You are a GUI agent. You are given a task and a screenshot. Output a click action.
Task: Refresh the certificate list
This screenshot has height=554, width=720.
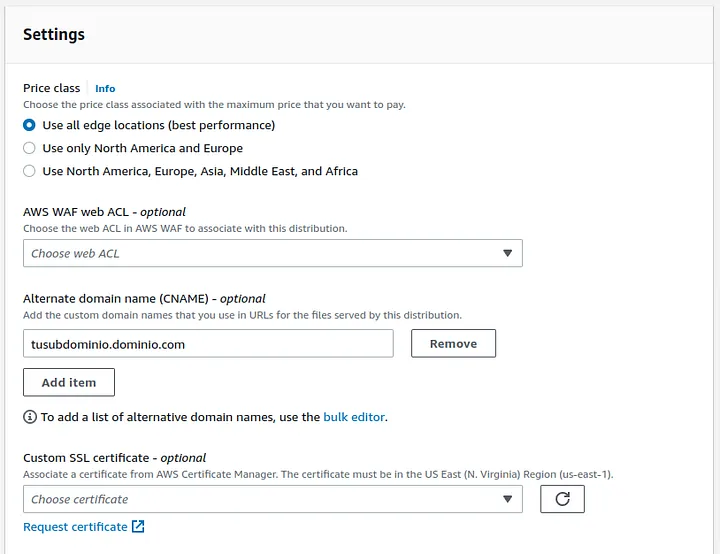click(x=562, y=499)
